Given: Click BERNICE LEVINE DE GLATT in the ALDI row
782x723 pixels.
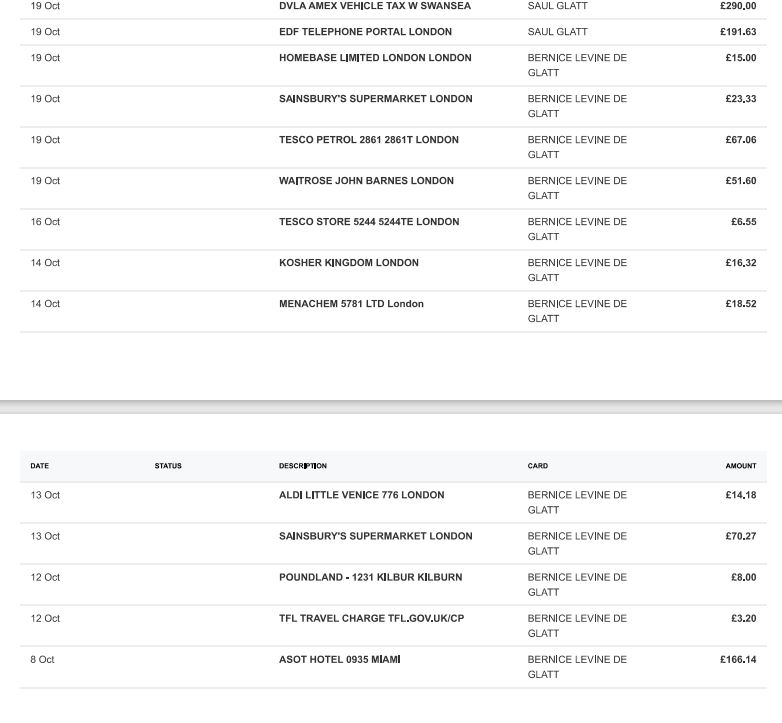Looking at the screenshot, I should pos(577,503).
